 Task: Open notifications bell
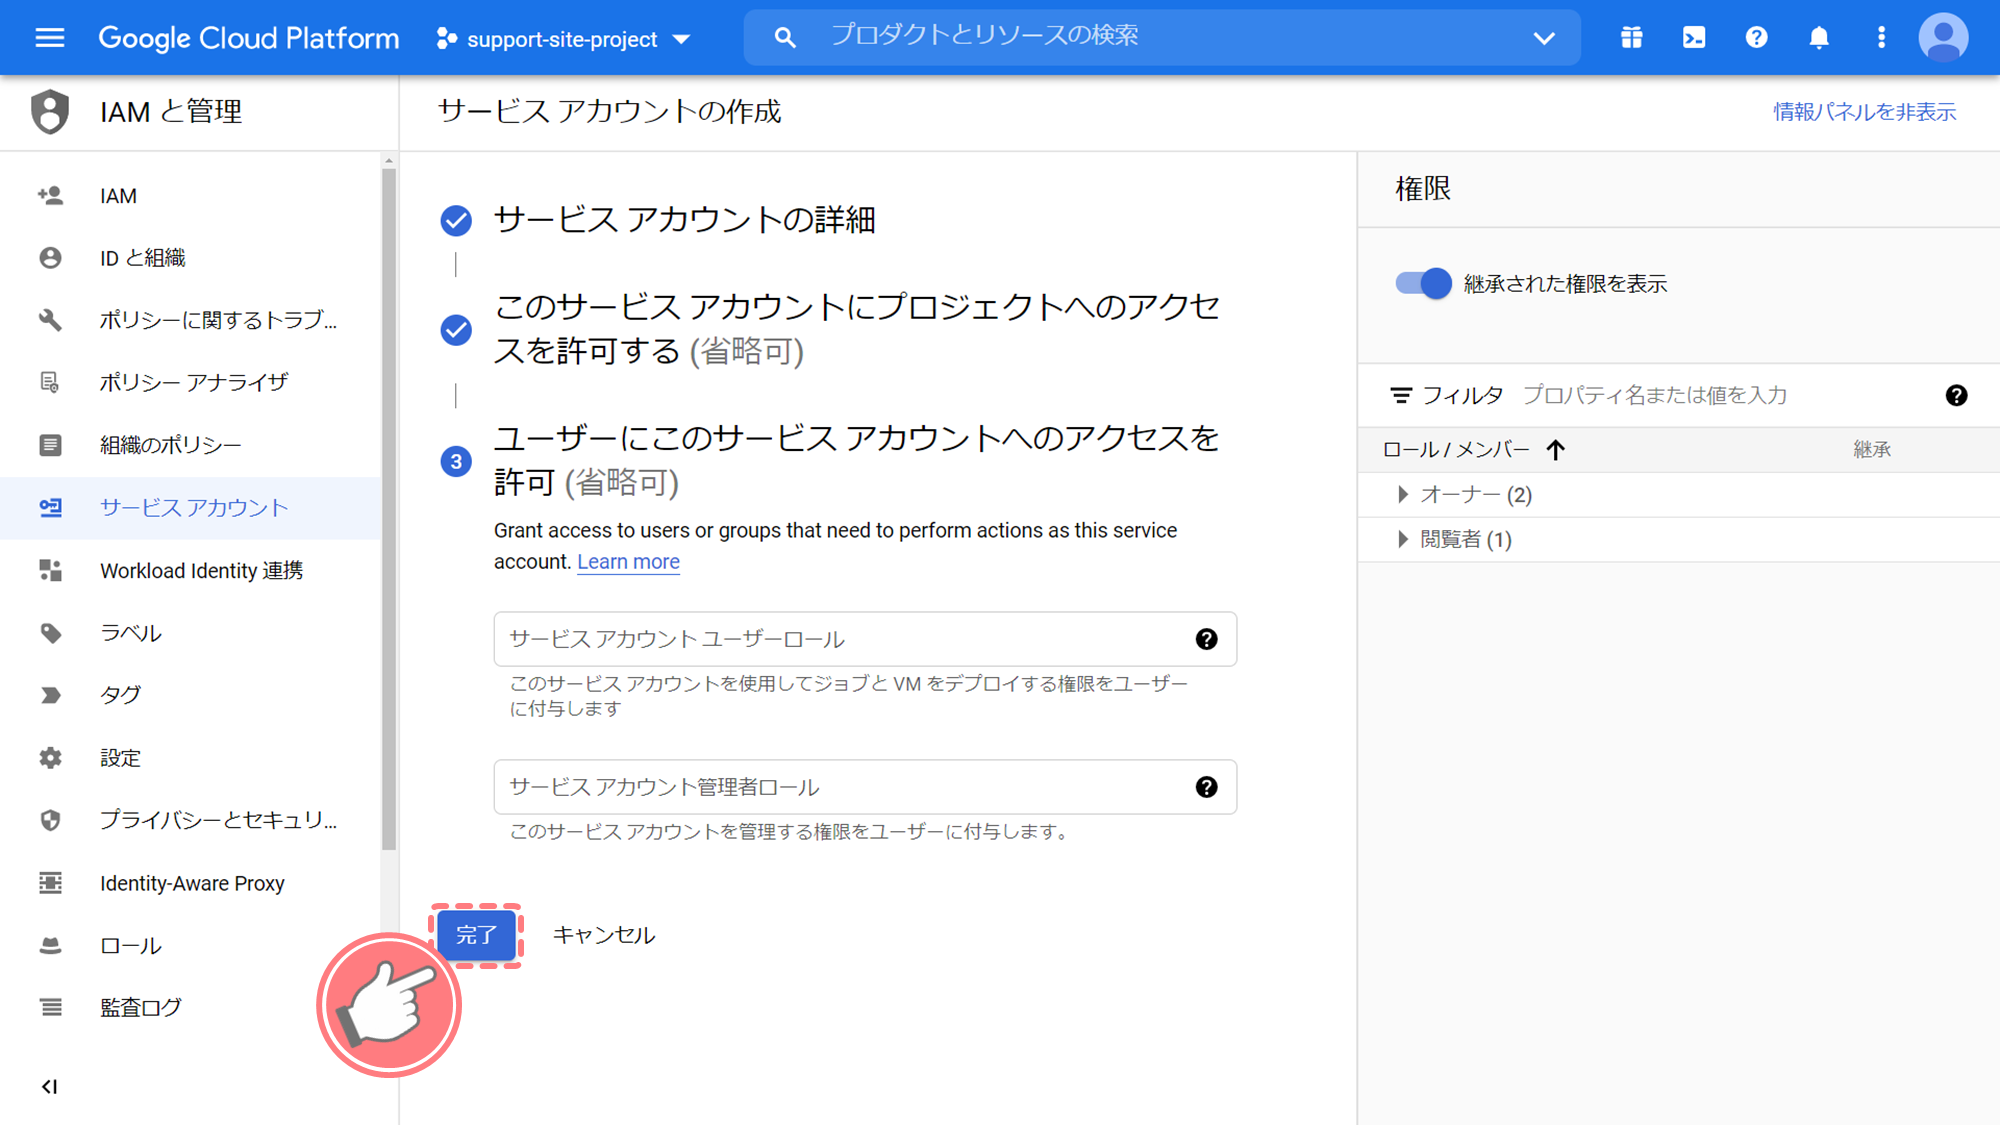click(x=1819, y=38)
